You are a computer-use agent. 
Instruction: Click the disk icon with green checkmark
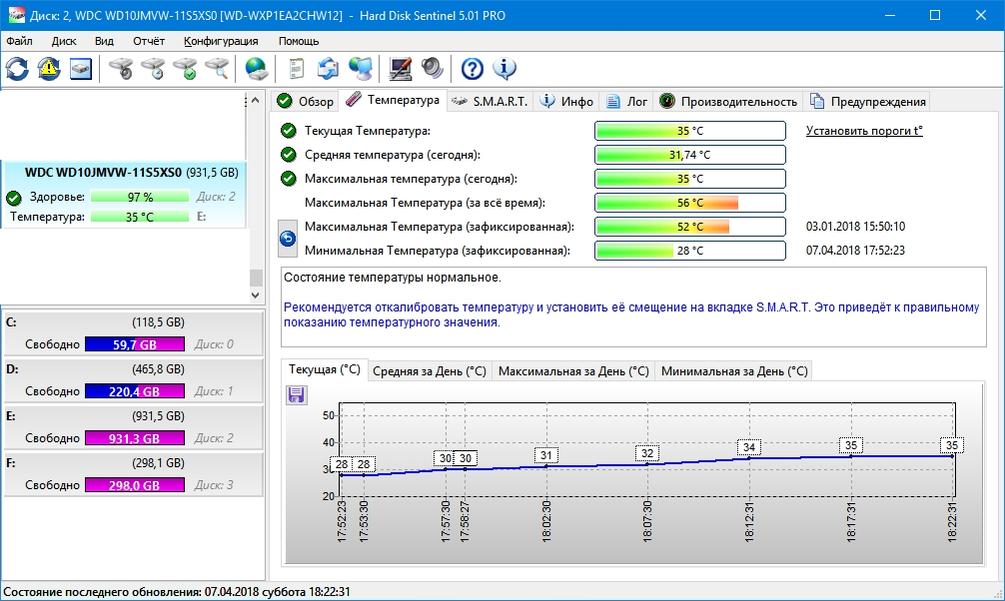coord(185,69)
